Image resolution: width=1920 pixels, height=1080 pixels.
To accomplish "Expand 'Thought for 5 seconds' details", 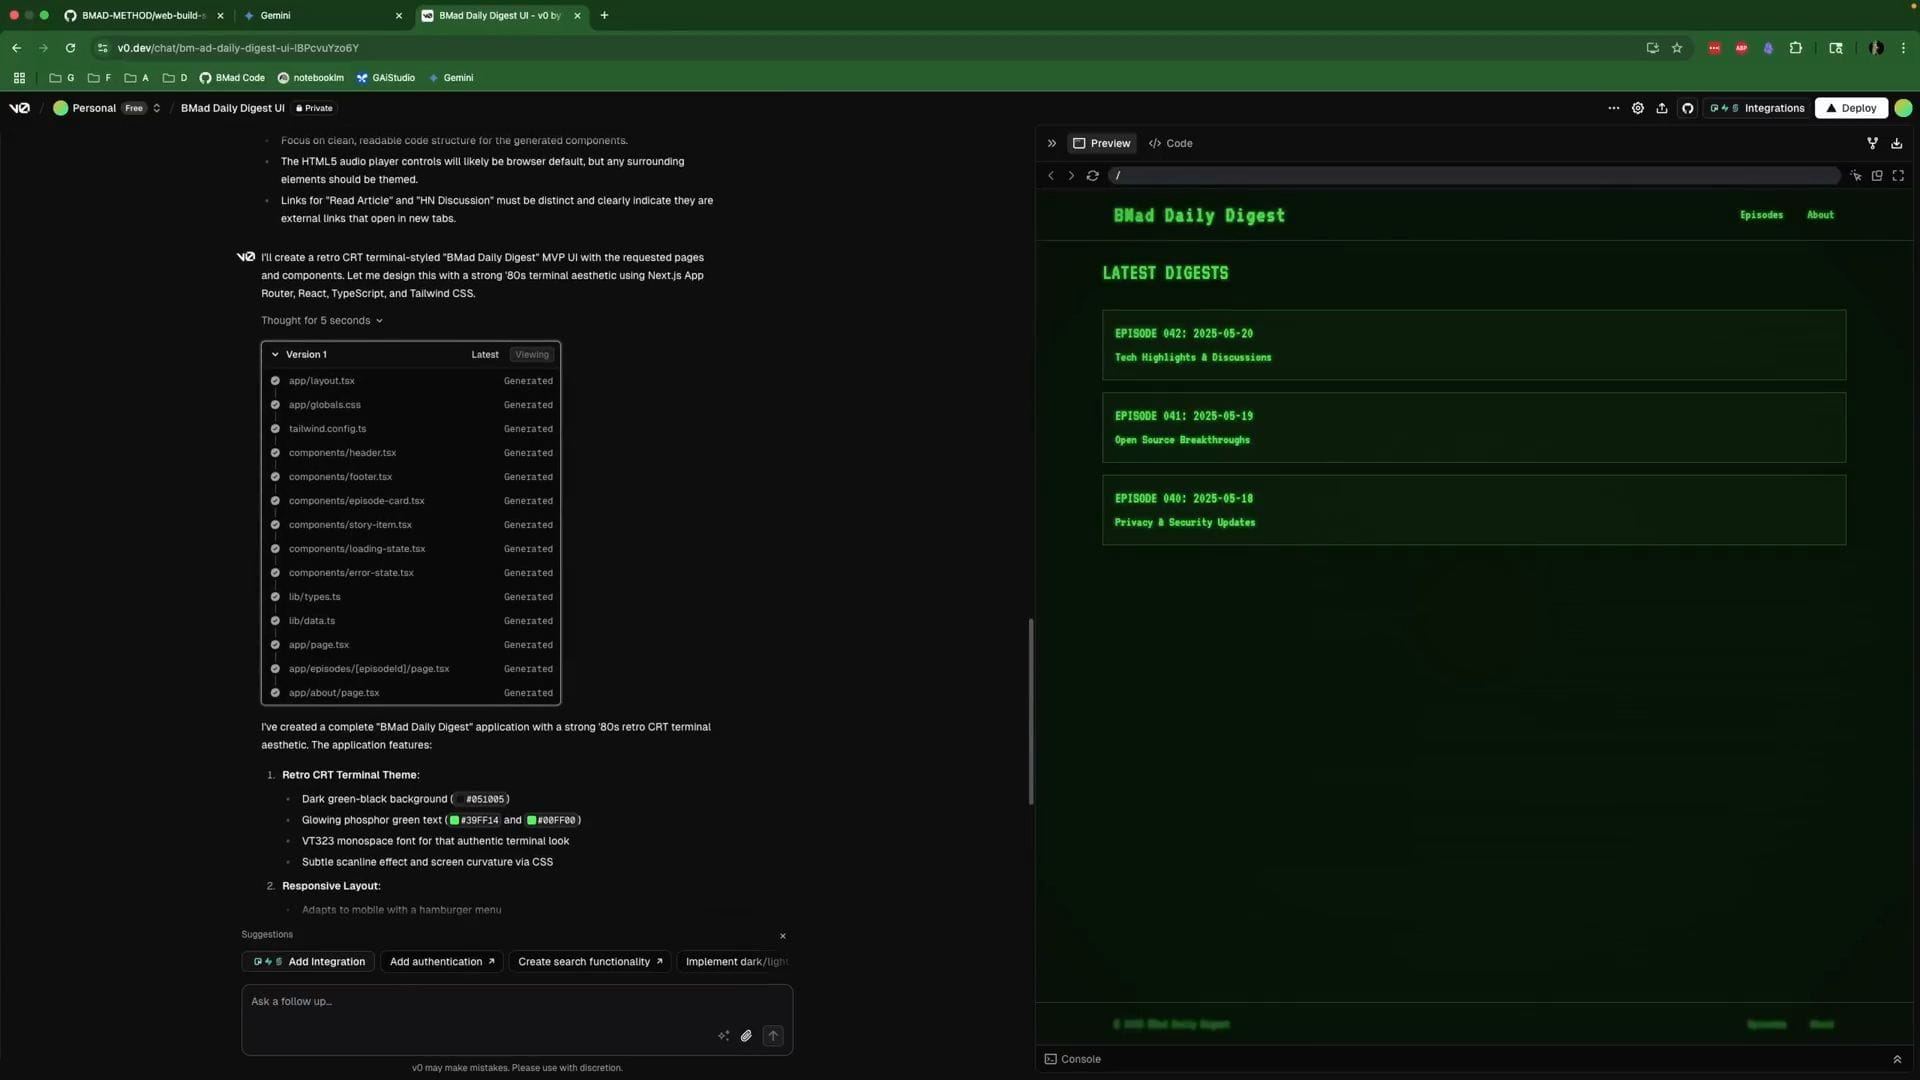I will tap(321, 321).
